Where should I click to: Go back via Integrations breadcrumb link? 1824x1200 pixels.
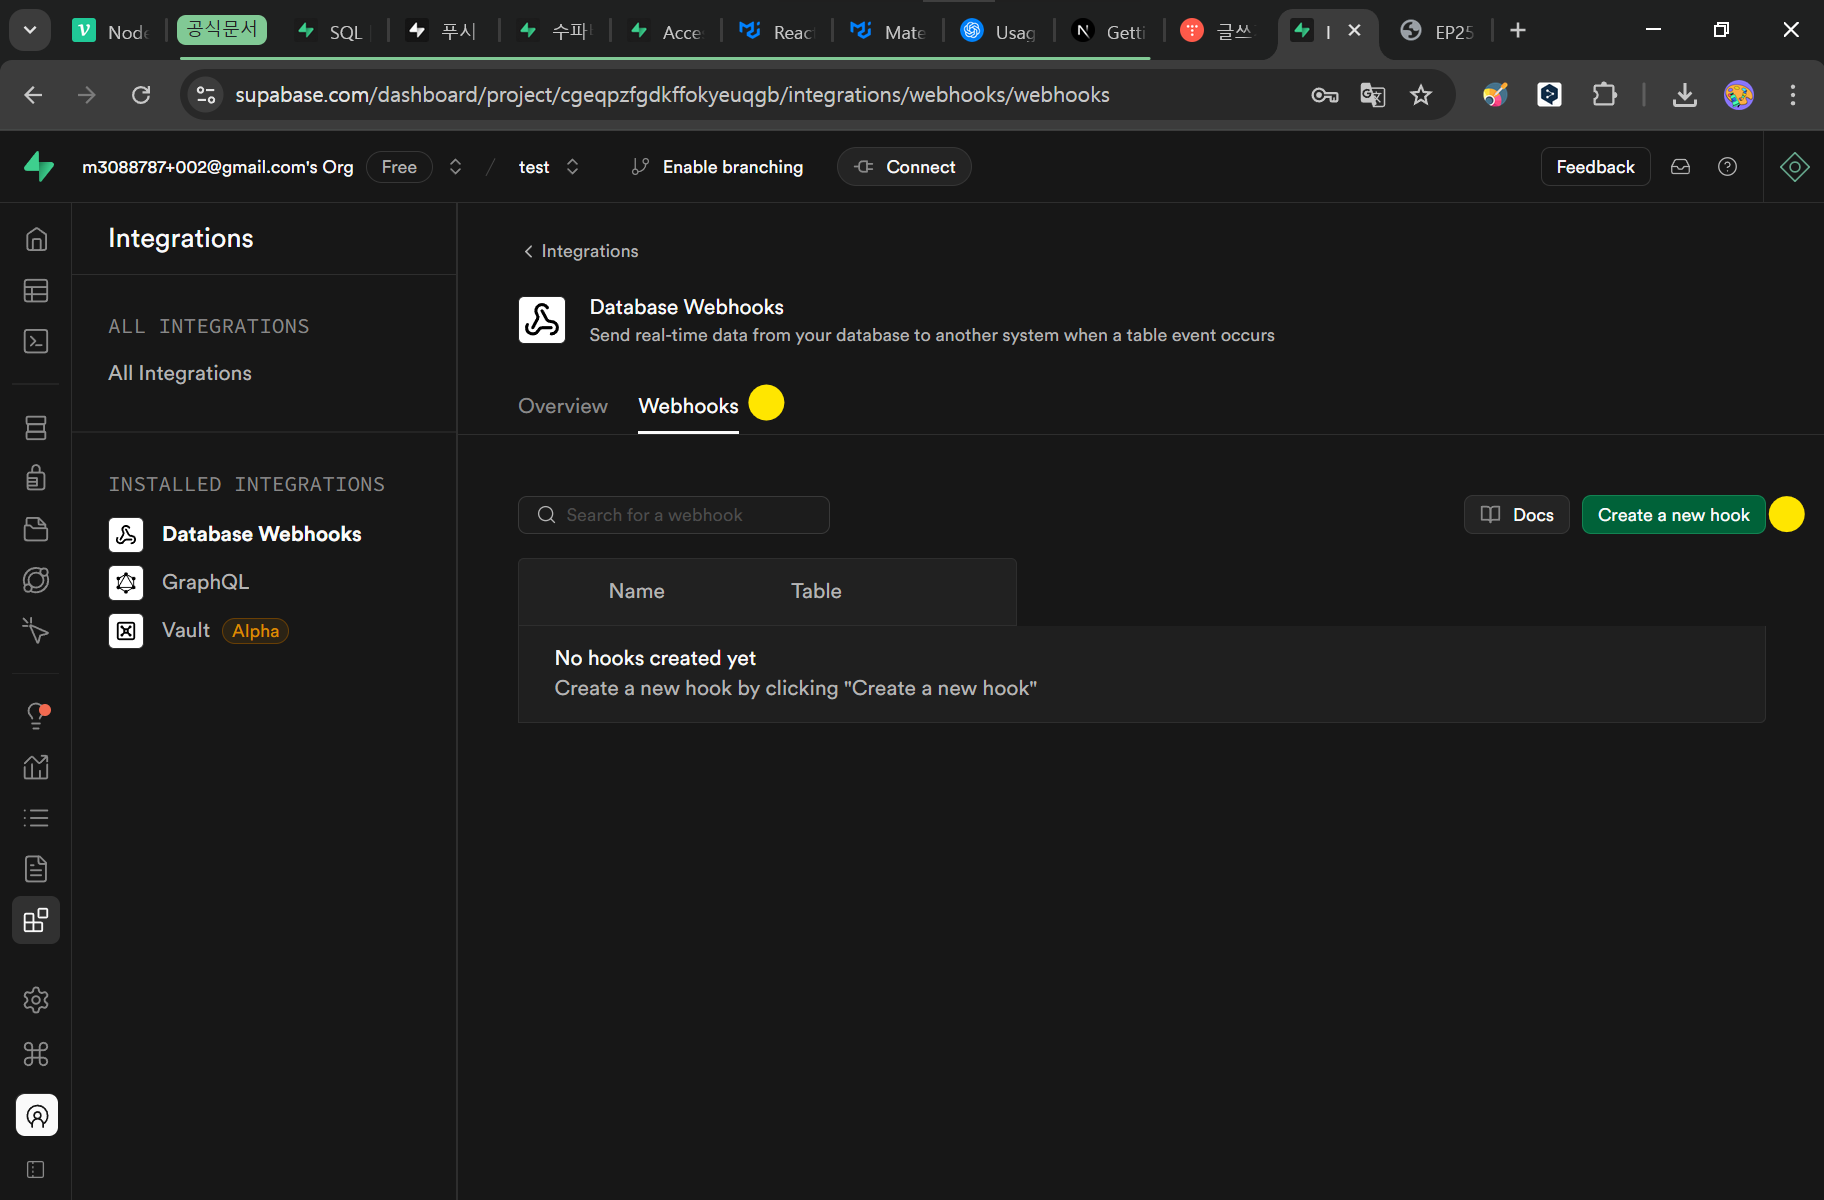[581, 251]
